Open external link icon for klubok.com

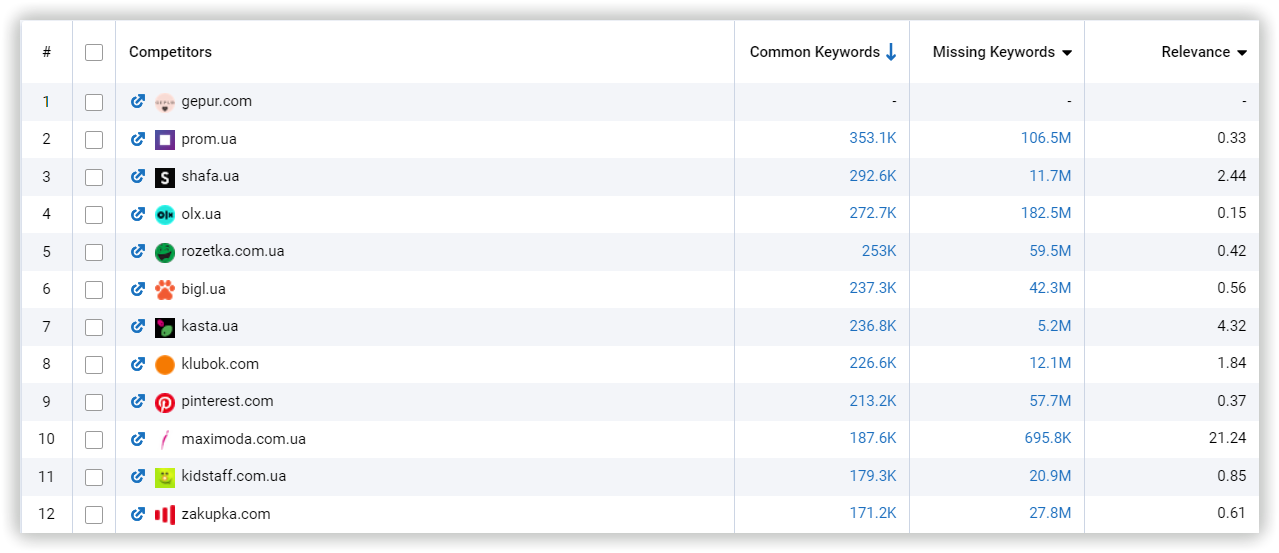coord(138,364)
